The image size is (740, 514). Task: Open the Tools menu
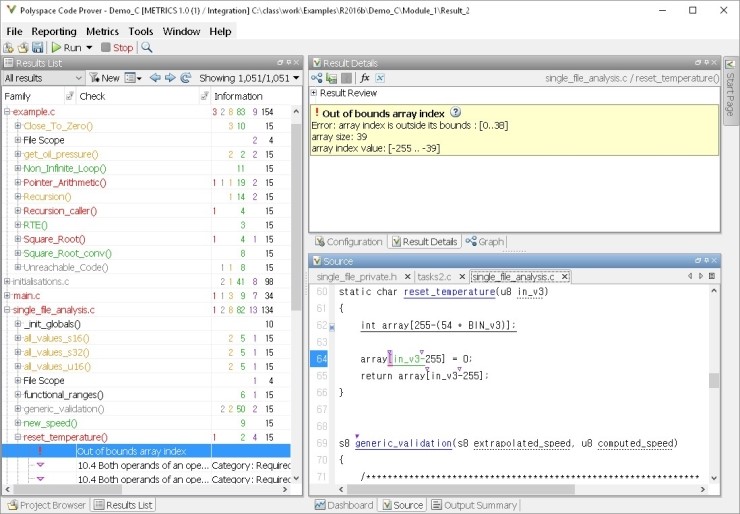click(141, 32)
